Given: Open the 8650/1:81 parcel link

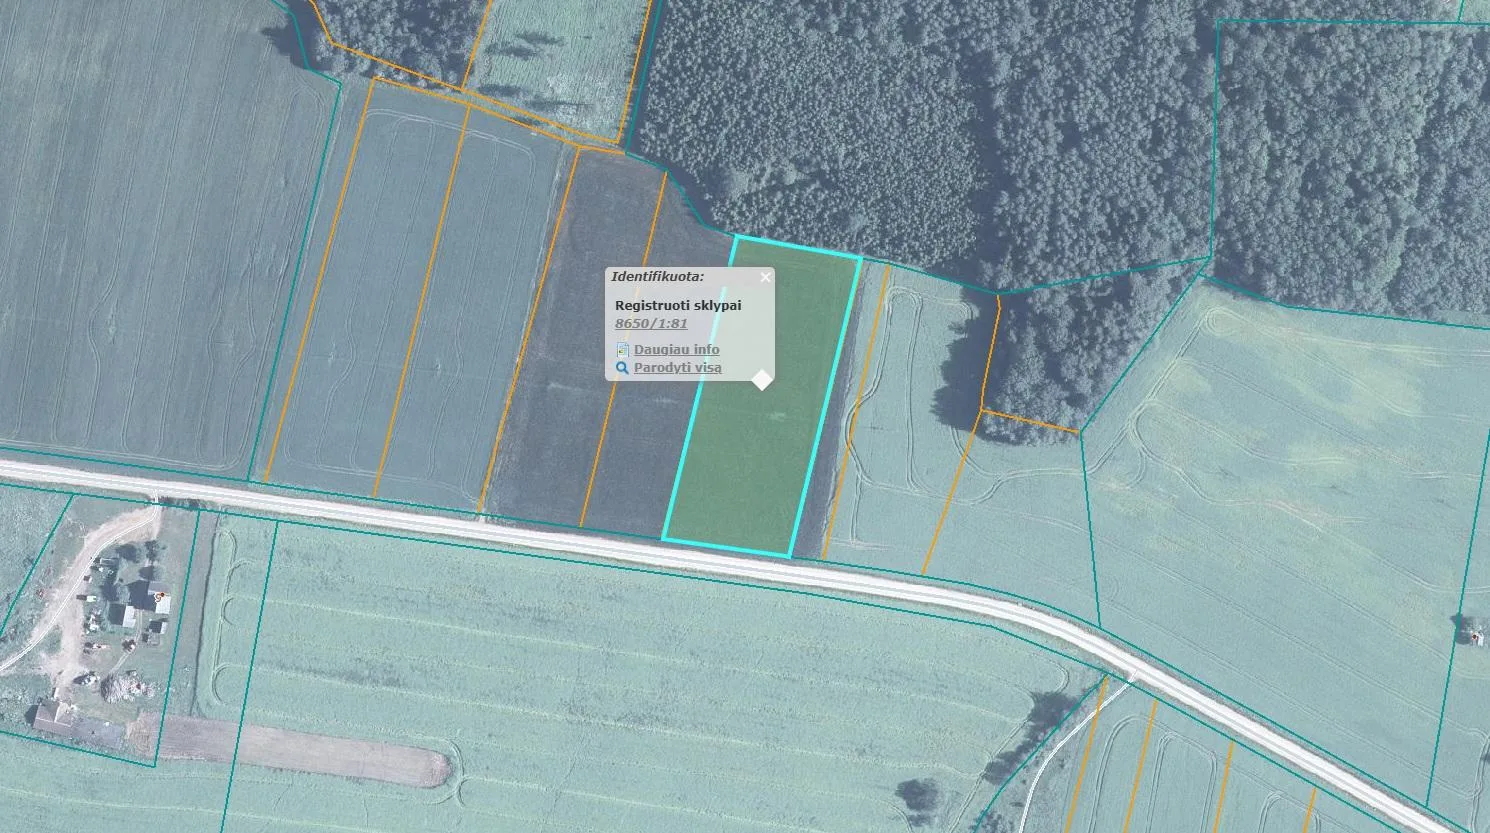Looking at the screenshot, I should [x=651, y=323].
